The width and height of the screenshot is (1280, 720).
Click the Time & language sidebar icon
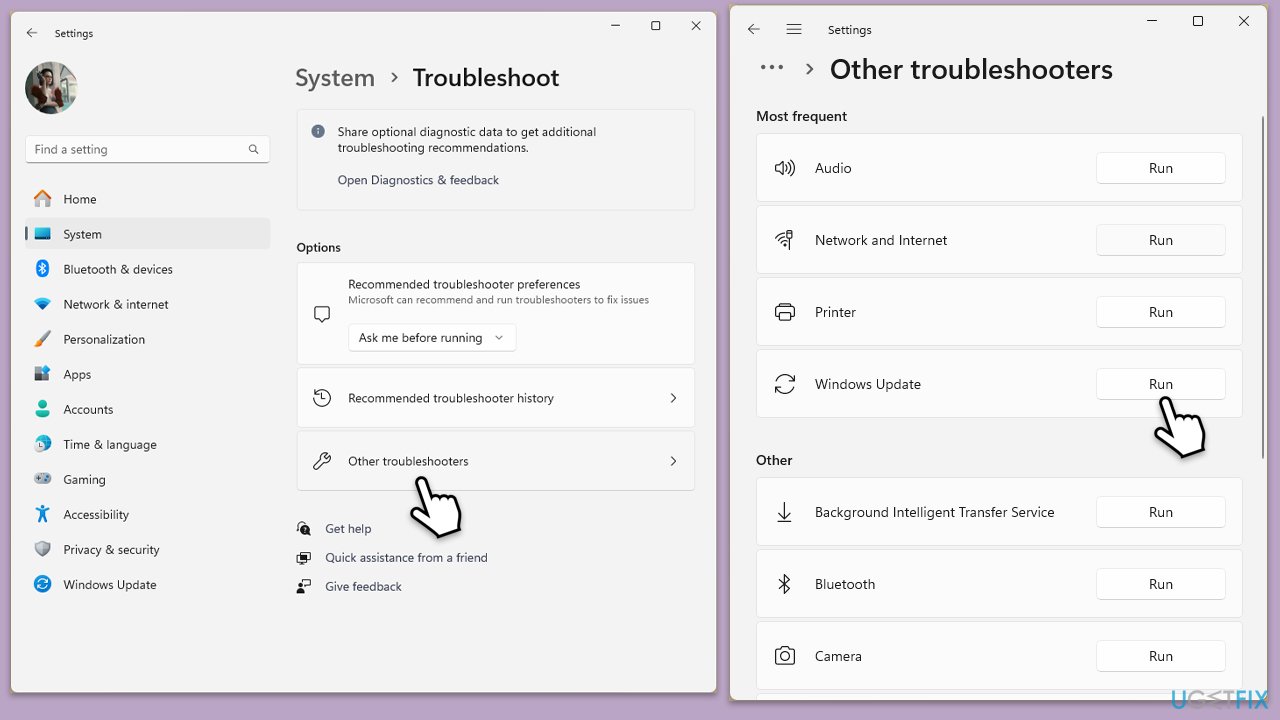click(42, 444)
